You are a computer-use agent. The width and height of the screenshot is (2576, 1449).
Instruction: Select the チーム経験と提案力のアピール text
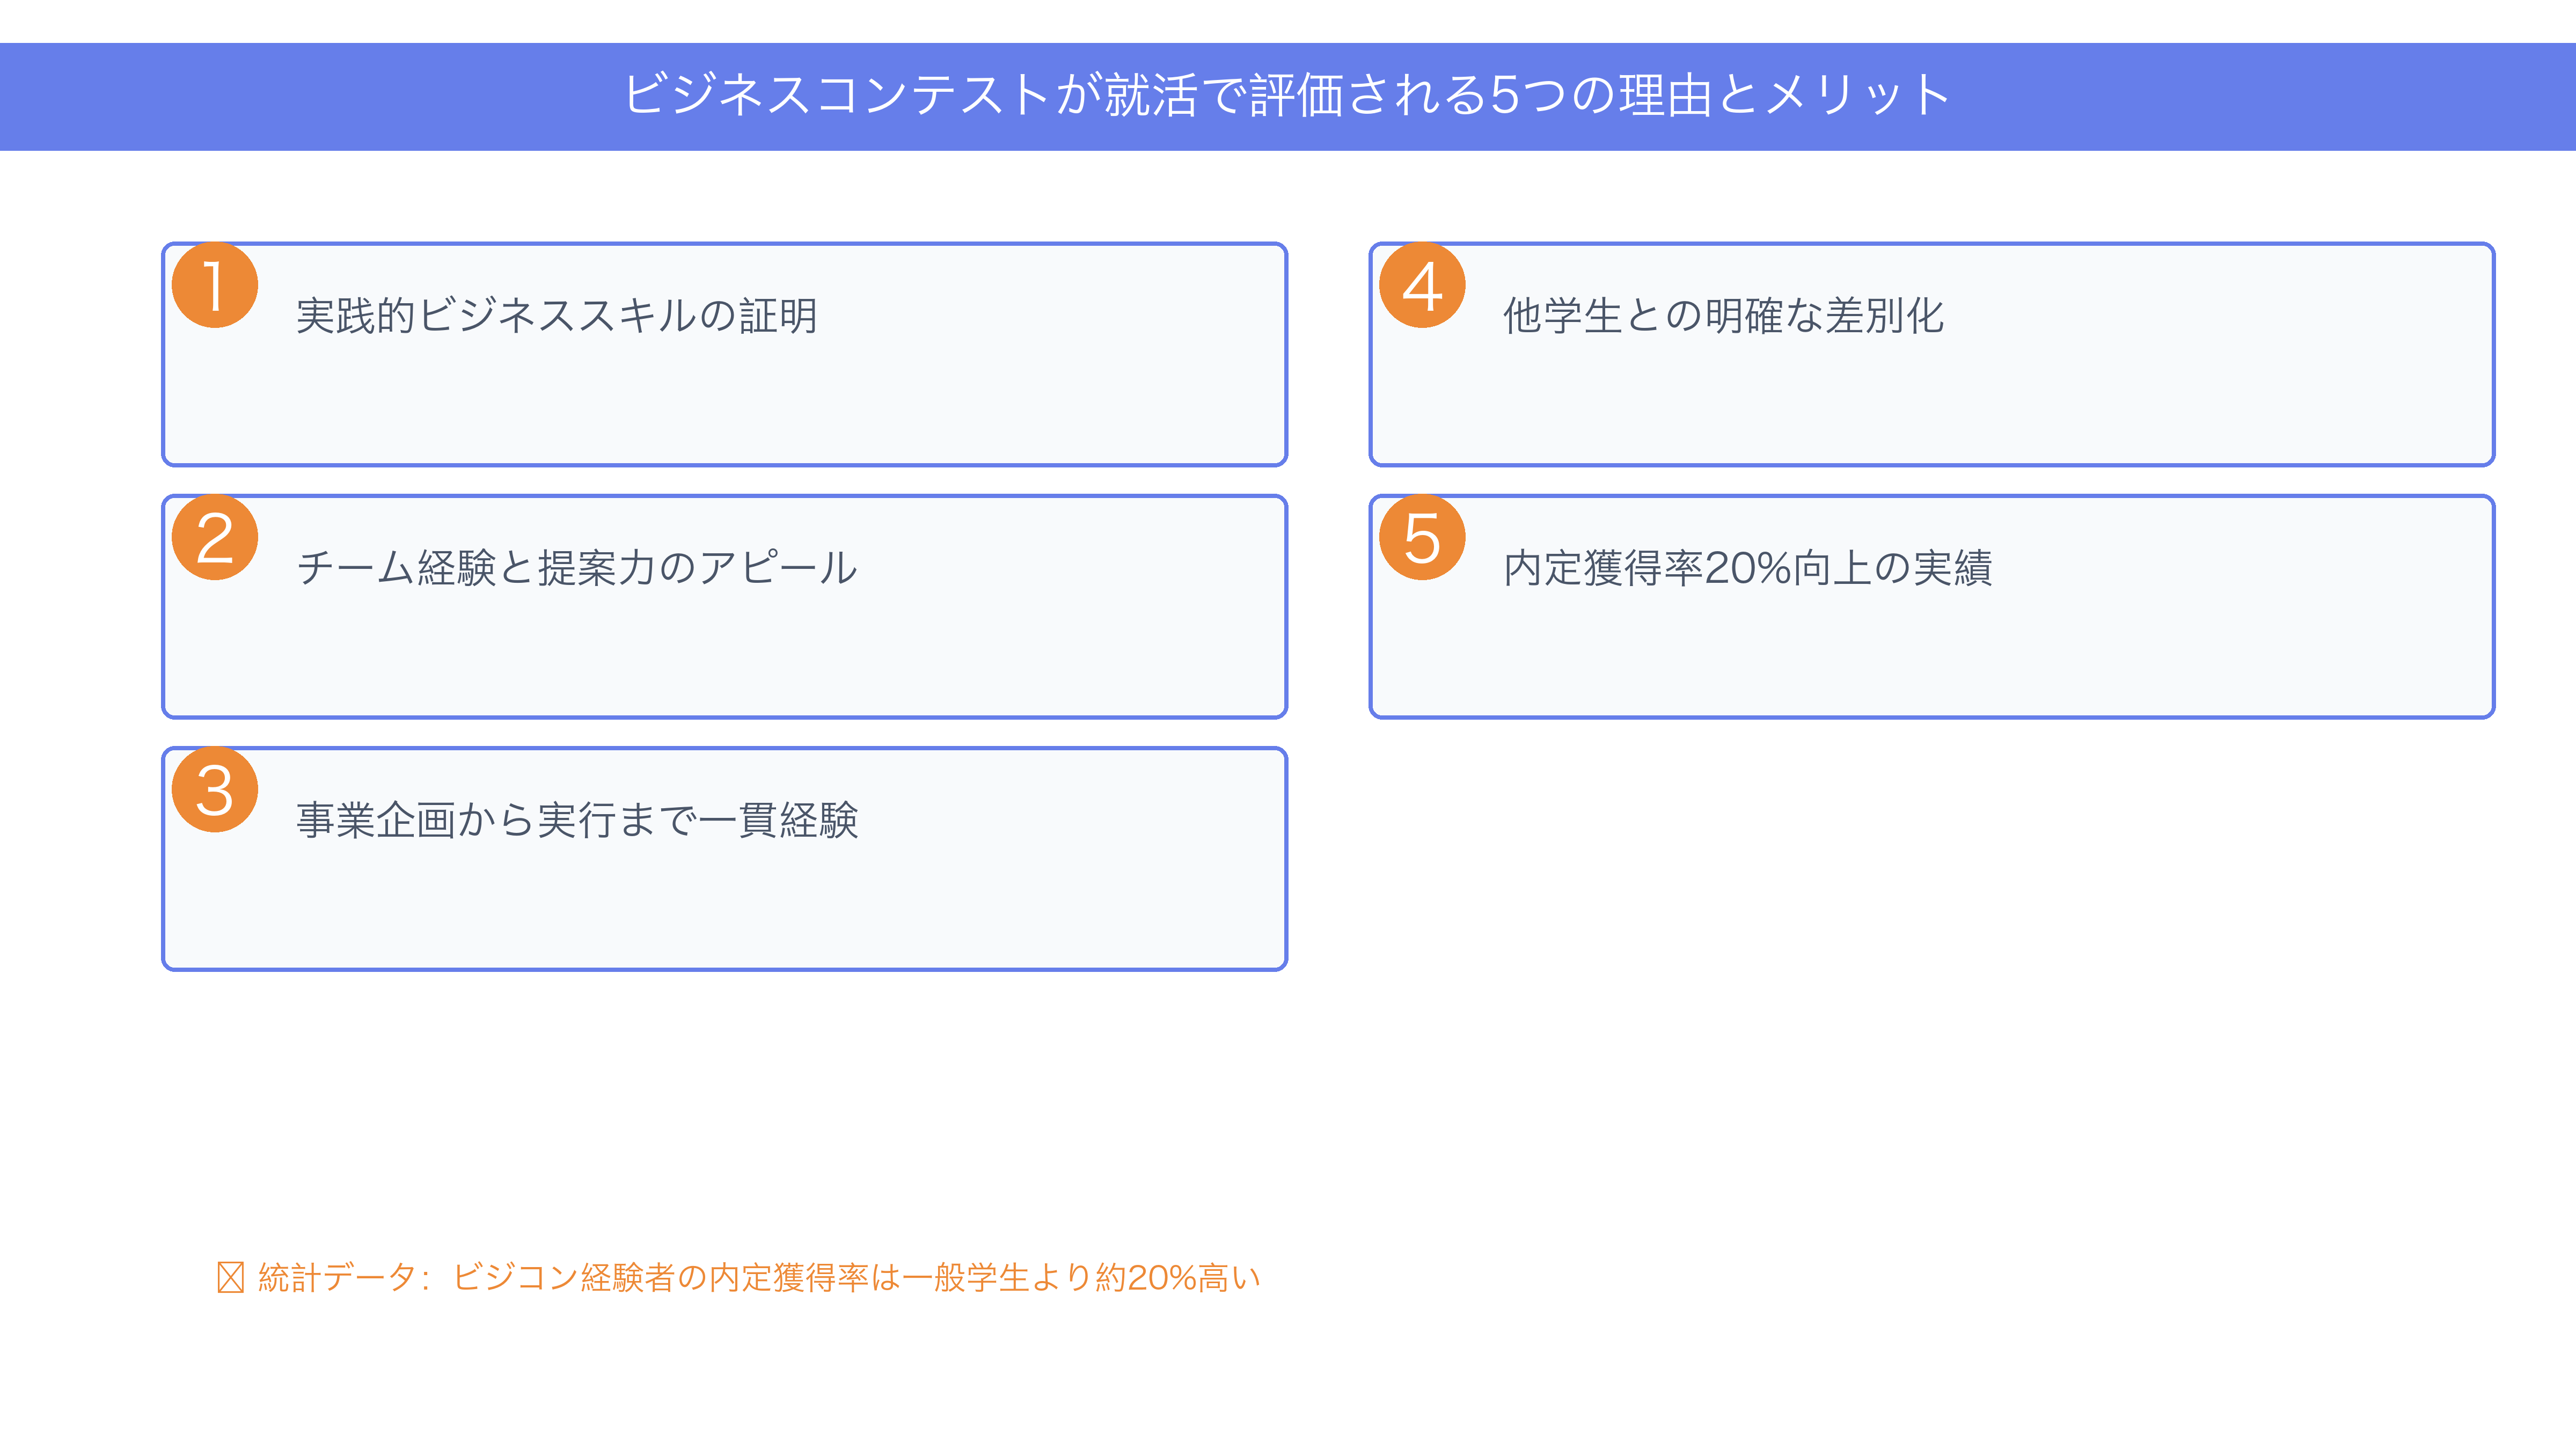577,568
